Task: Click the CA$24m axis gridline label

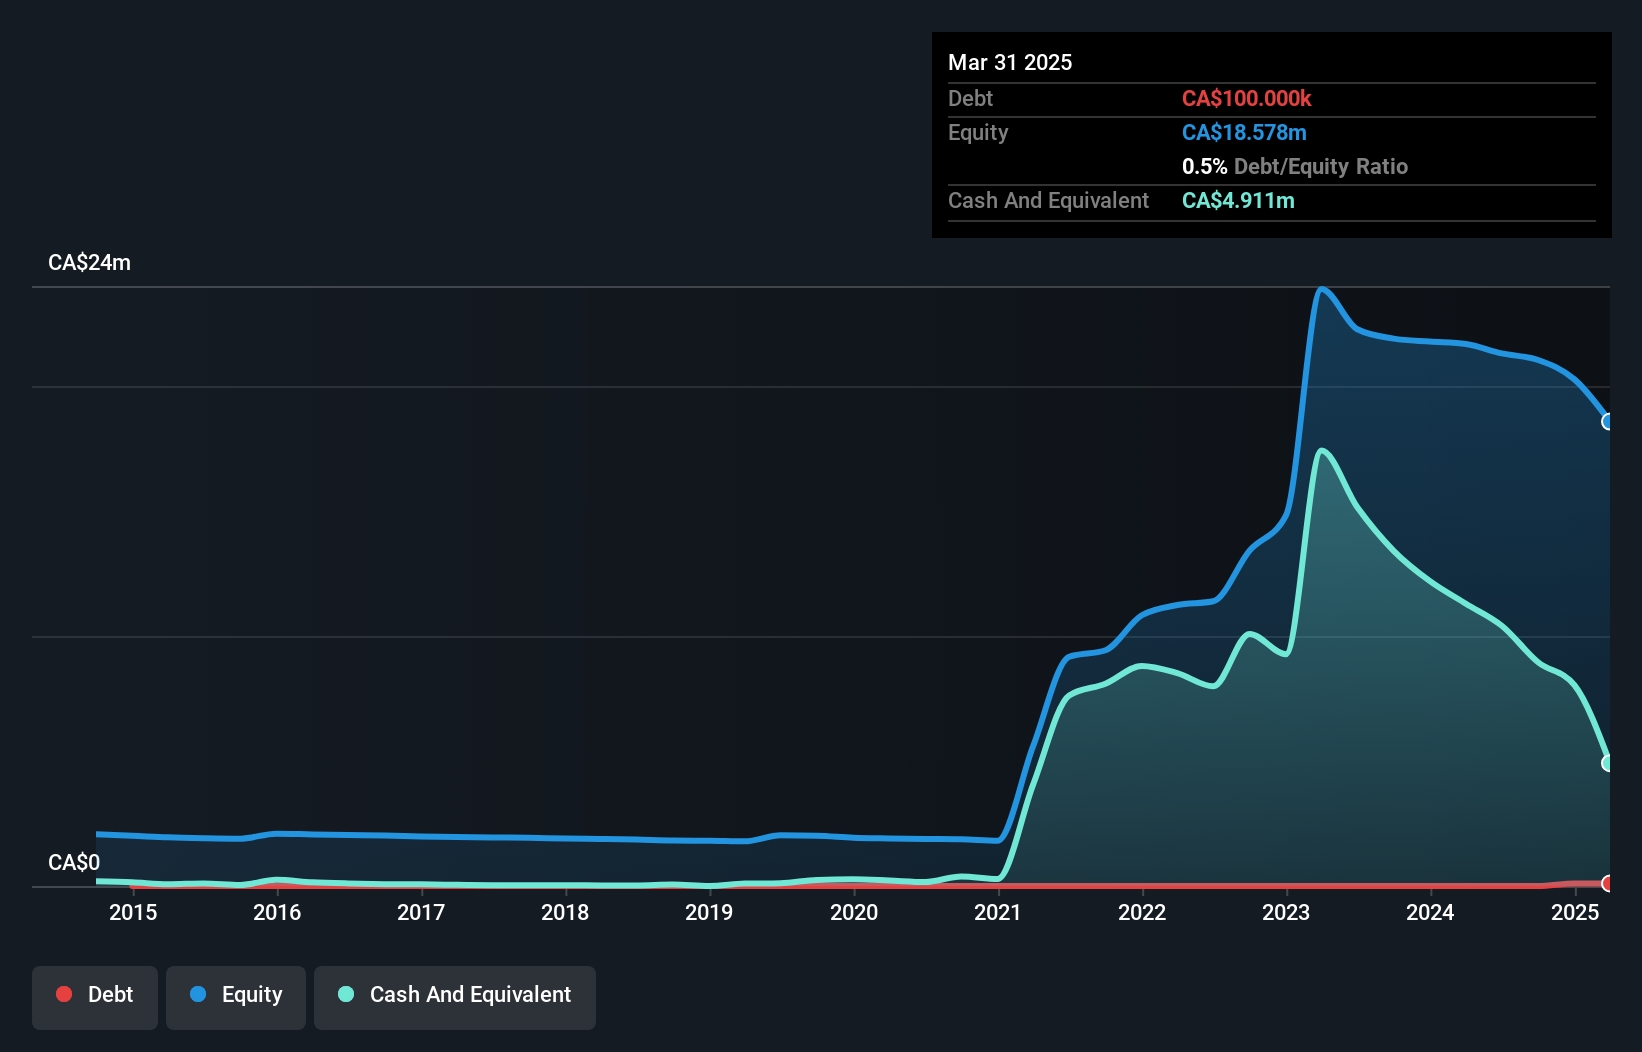Action: 89,262
